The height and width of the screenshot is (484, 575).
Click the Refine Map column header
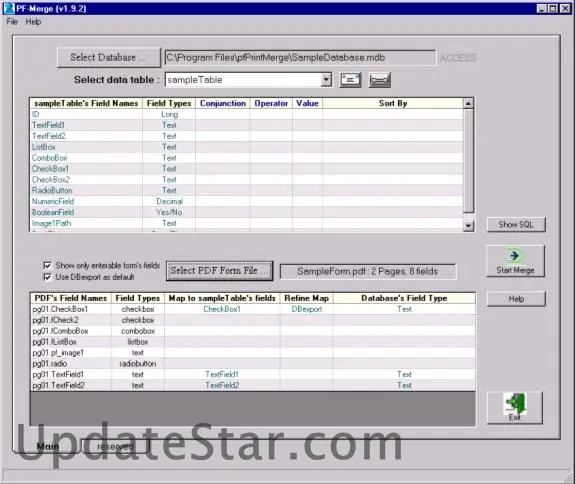307,298
